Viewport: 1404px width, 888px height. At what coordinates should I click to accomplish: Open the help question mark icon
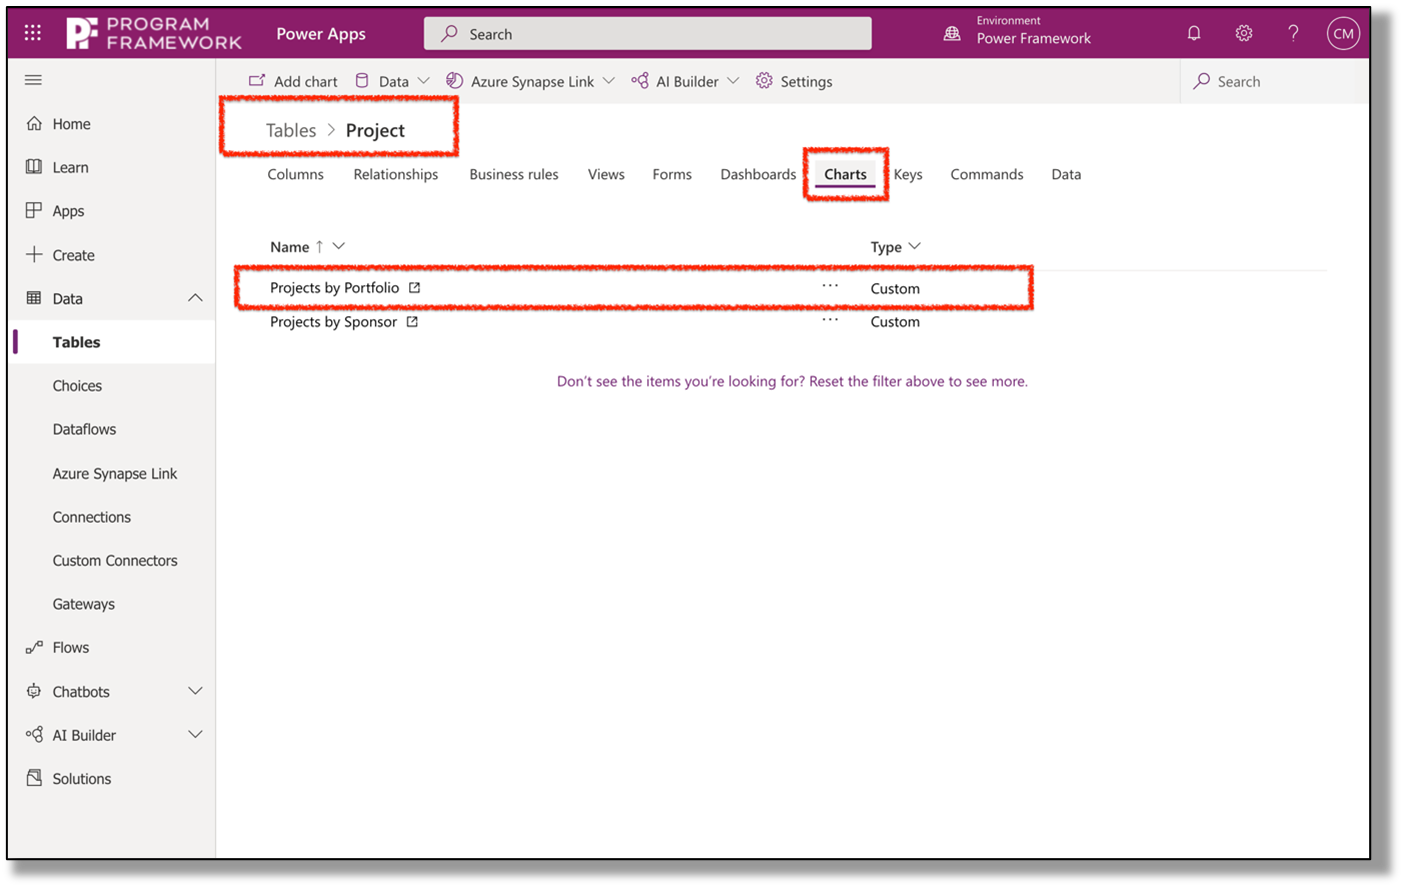1293,33
